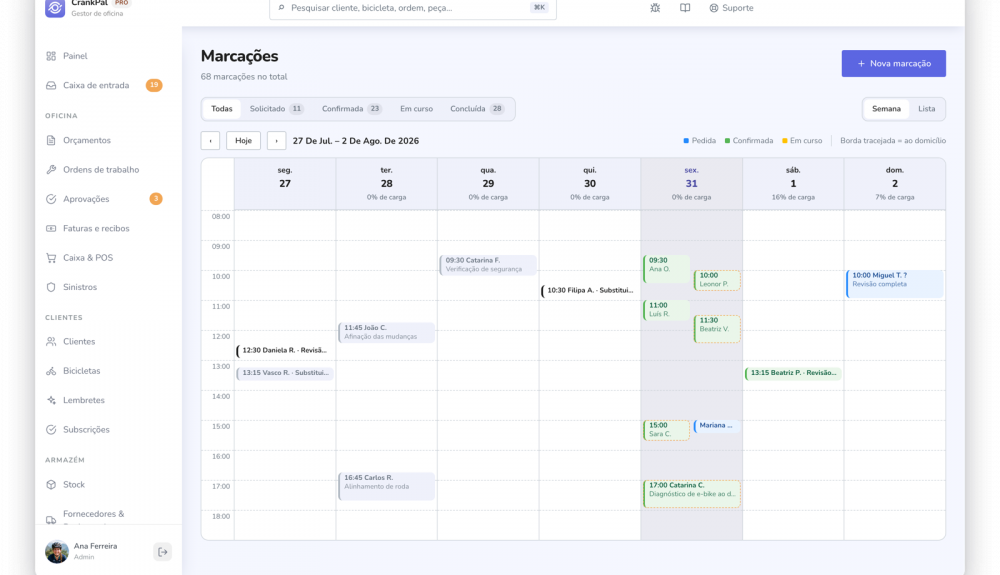The width and height of the screenshot is (1000, 575).
Task: Click the Subscrições icon
Action: click(51, 430)
